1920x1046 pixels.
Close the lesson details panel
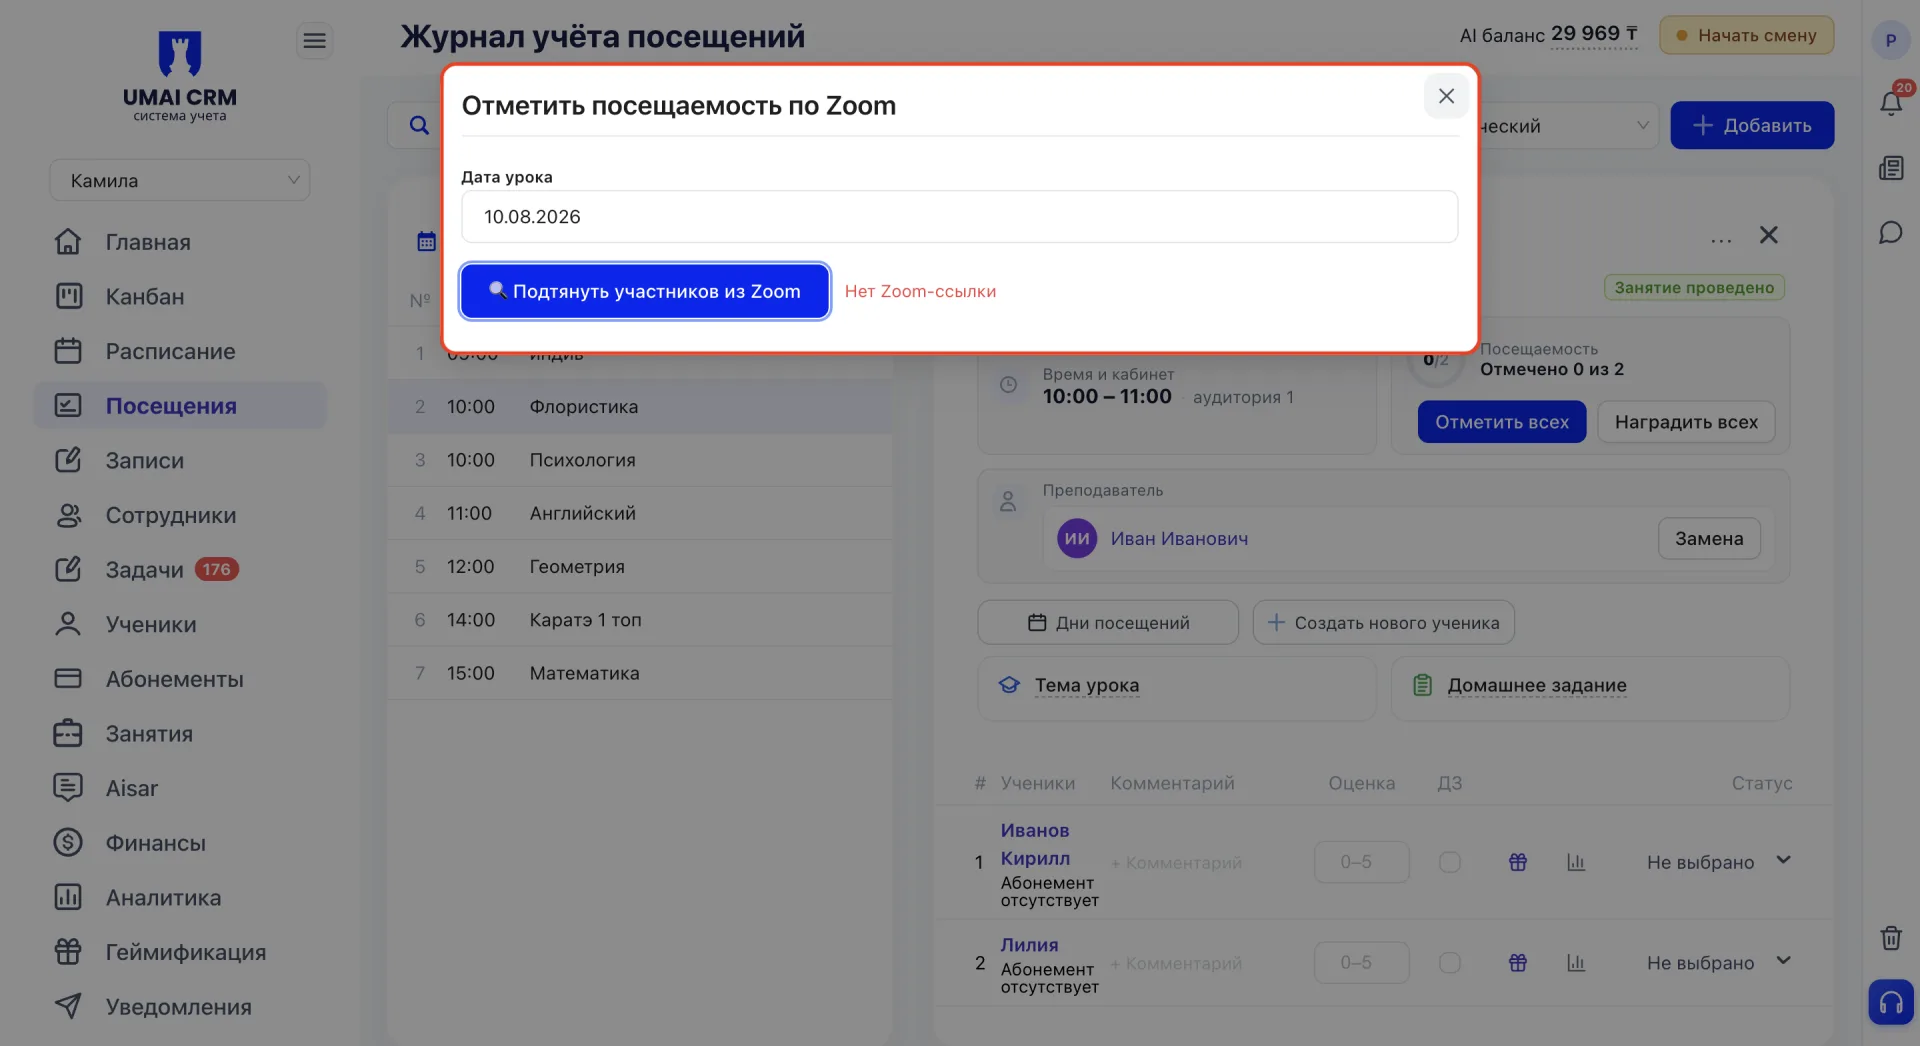[1769, 235]
